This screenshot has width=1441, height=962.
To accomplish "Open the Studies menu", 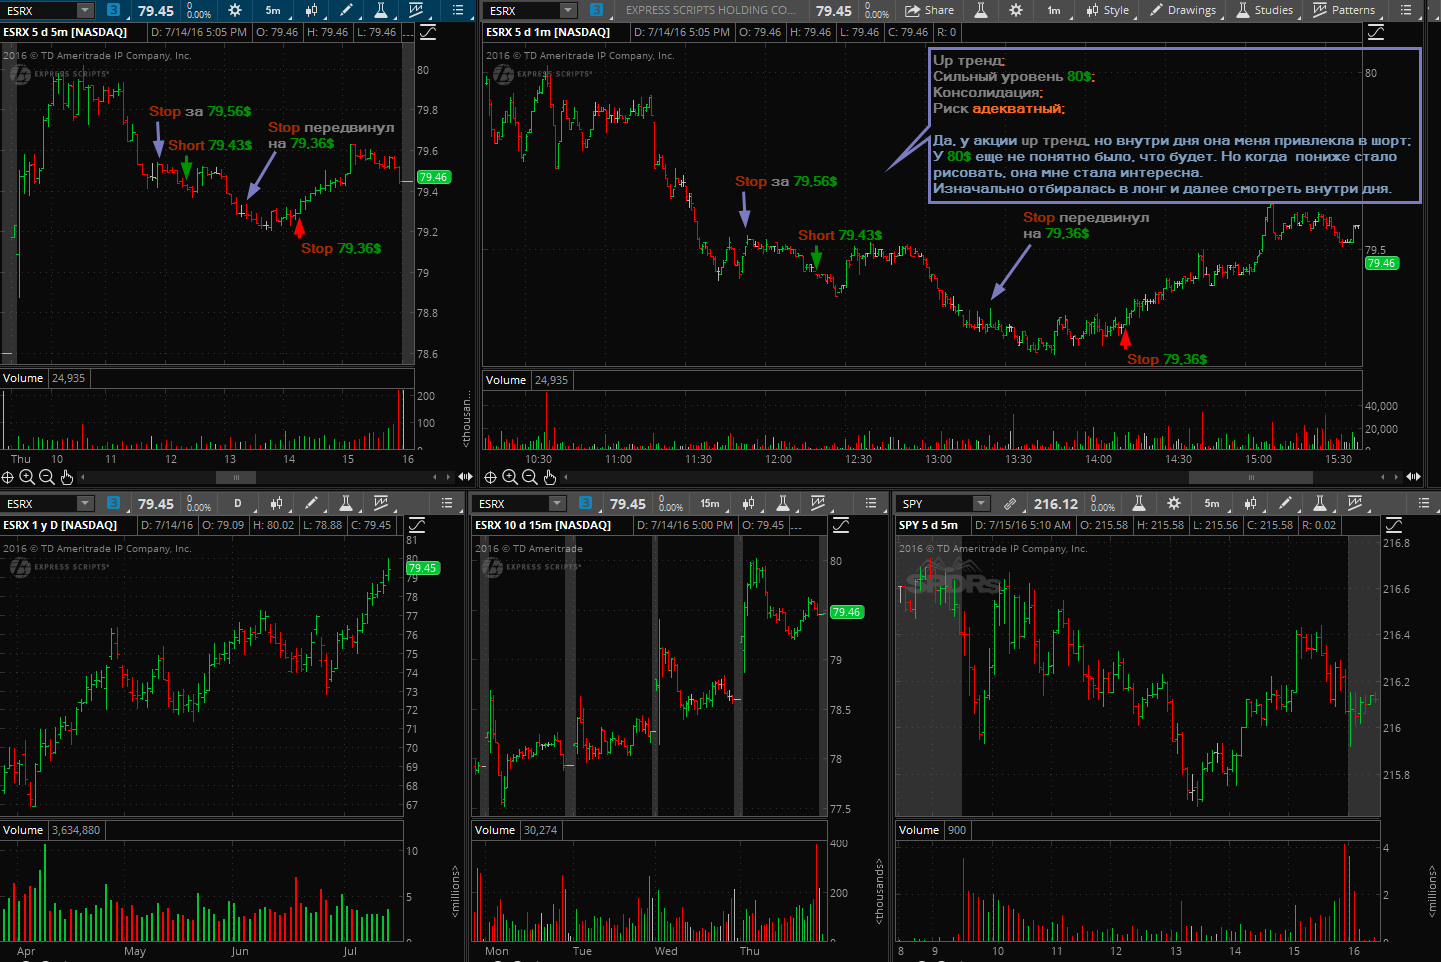I will point(1265,10).
